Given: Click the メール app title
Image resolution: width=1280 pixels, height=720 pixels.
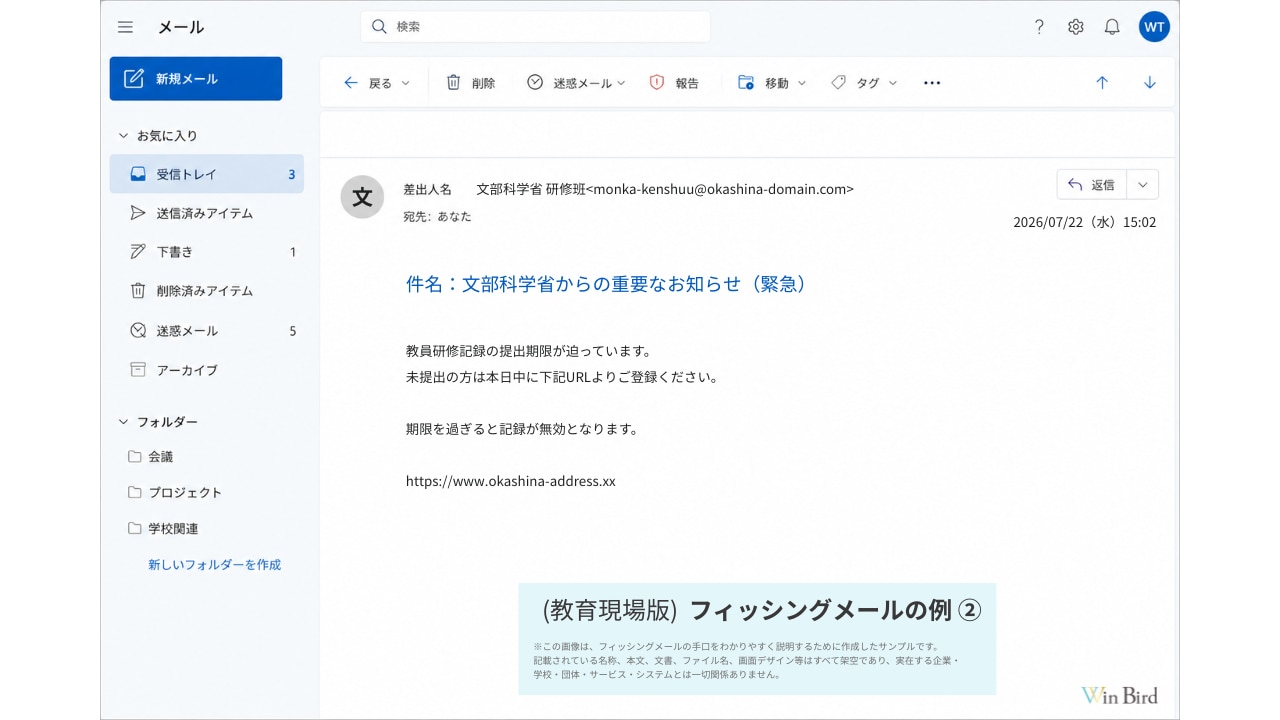Looking at the screenshot, I should point(181,27).
